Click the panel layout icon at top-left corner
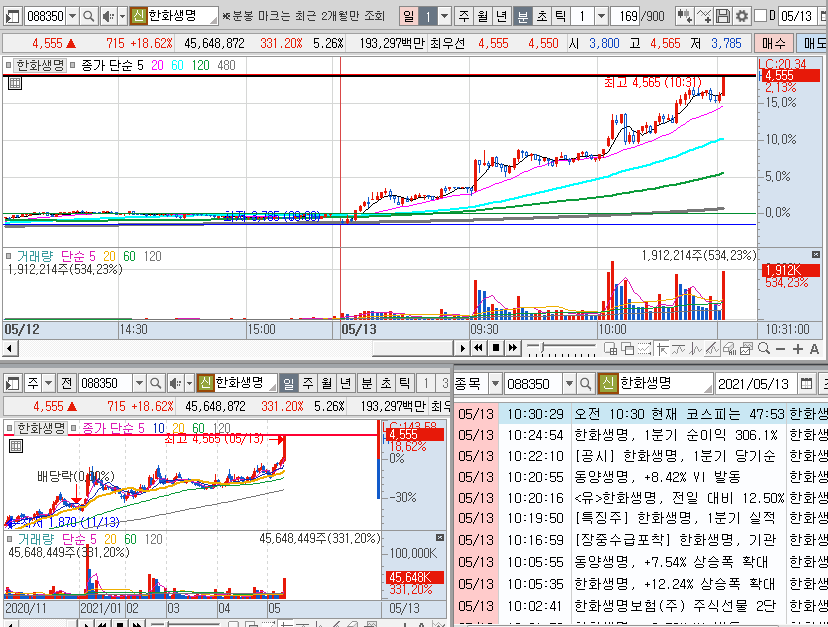The image size is (828, 627). (x=13, y=16)
